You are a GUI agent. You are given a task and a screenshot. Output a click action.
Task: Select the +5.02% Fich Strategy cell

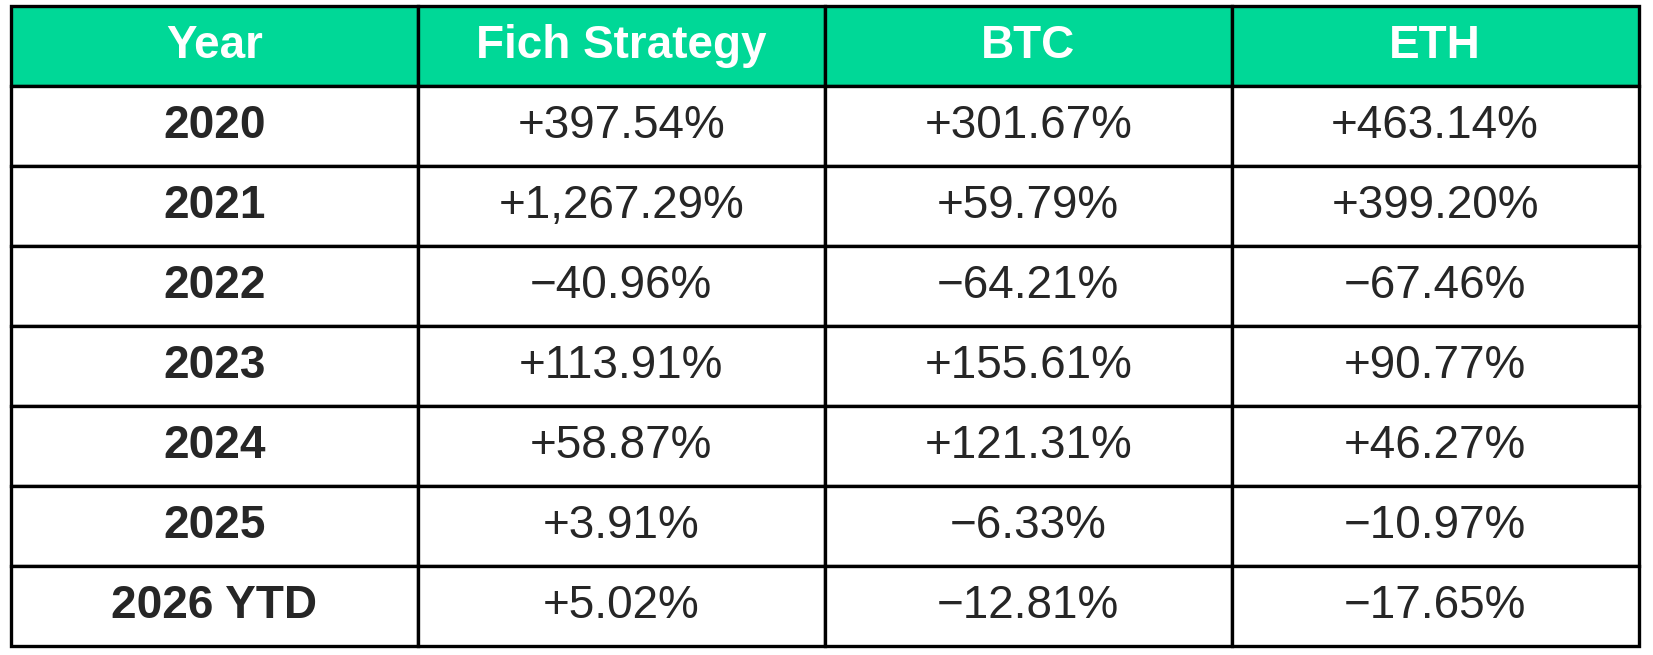(x=622, y=606)
